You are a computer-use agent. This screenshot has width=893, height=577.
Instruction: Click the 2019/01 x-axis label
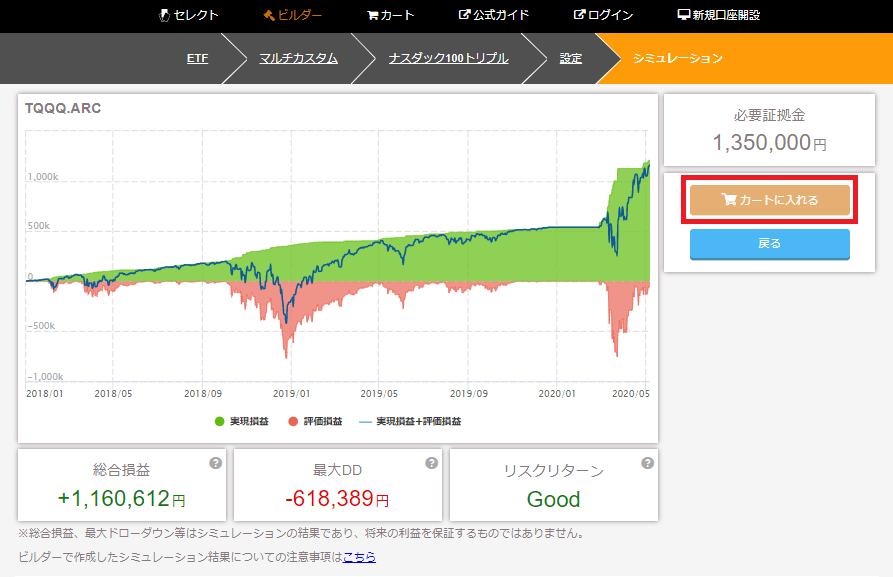pyautogui.click(x=291, y=394)
